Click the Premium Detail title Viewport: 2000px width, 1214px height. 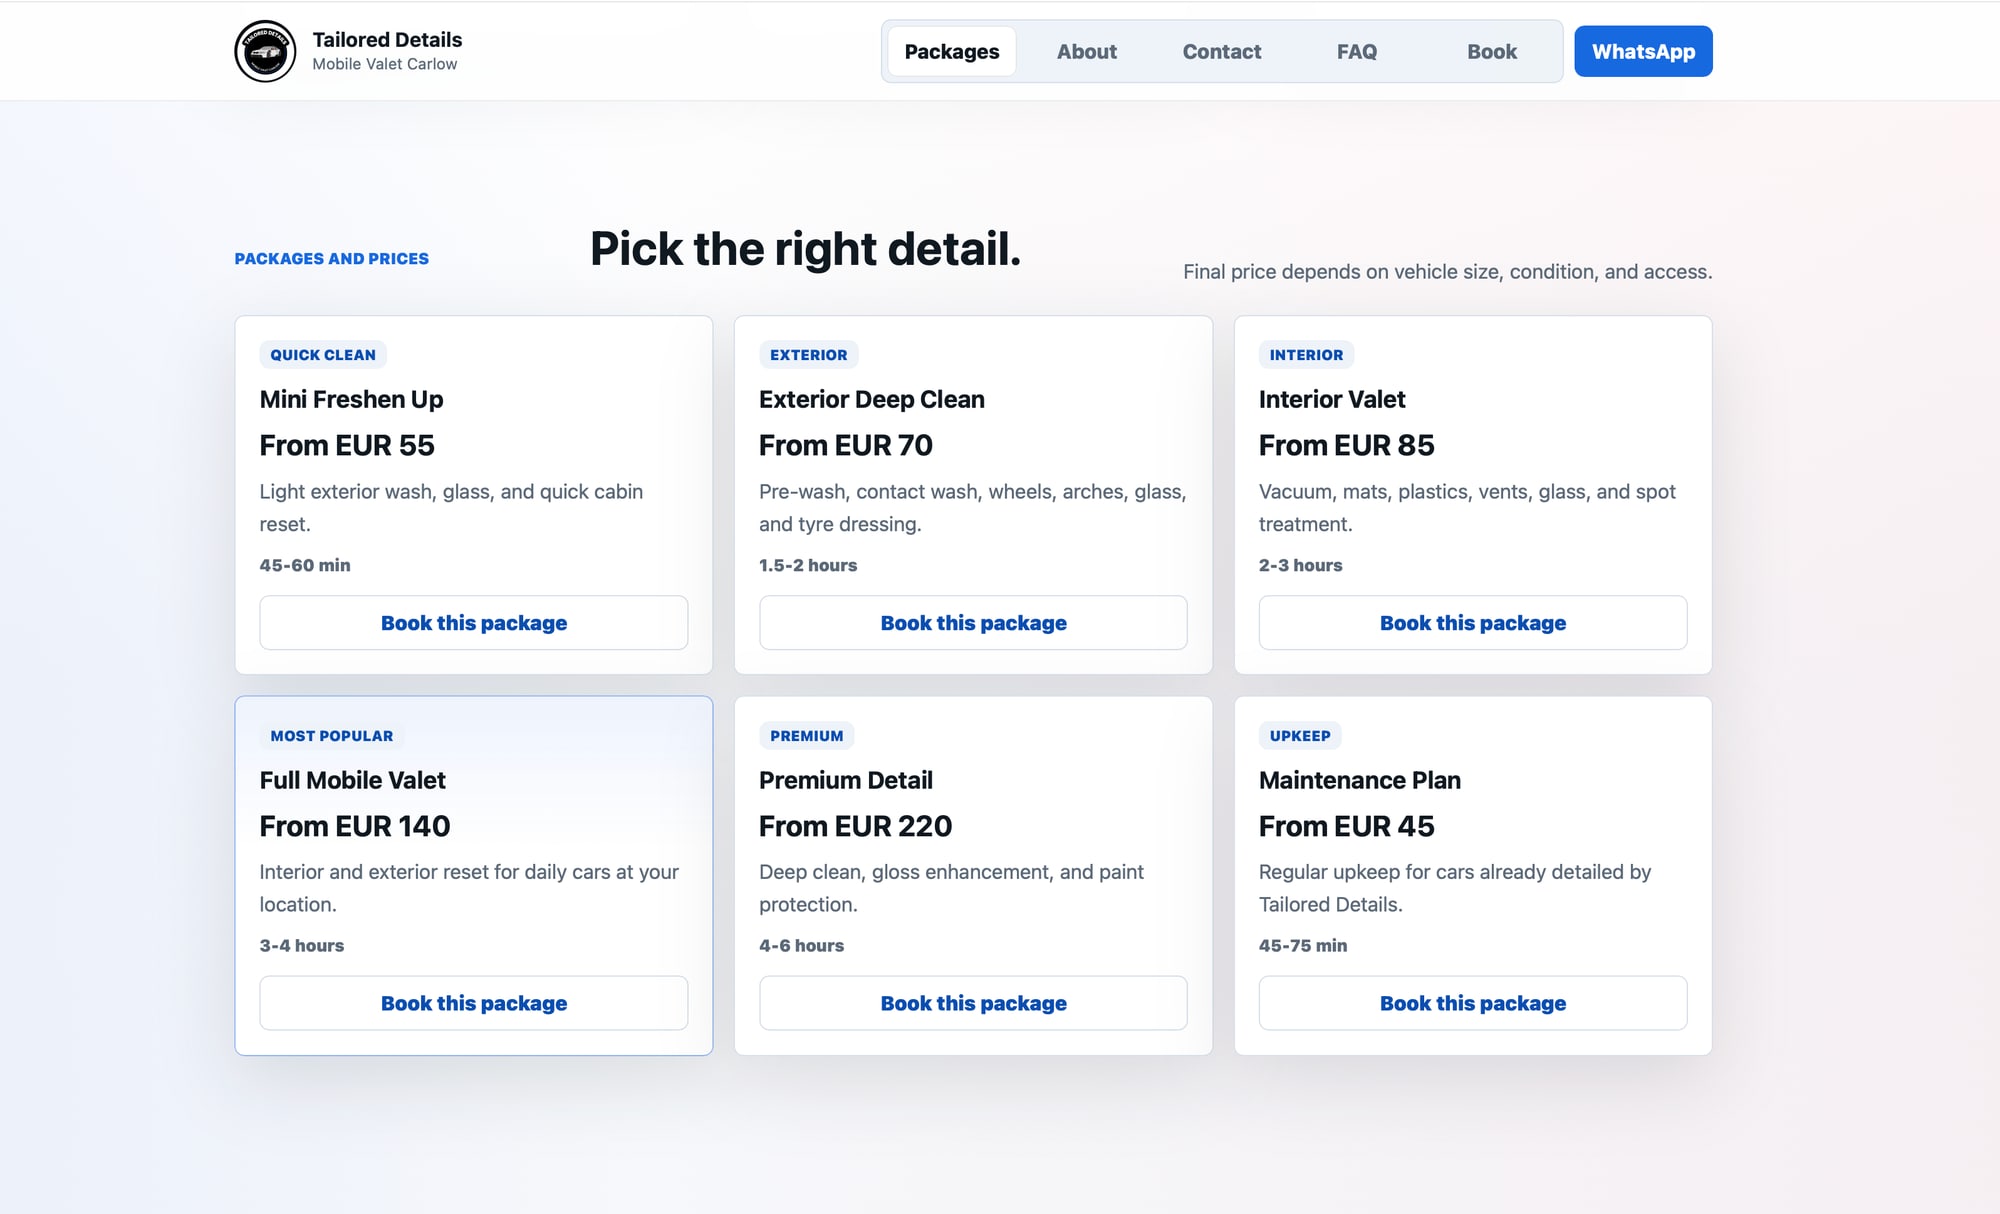pos(845,780)
